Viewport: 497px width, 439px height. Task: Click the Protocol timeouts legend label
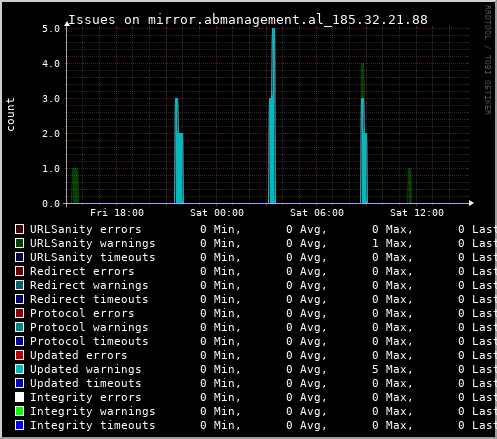89,341
